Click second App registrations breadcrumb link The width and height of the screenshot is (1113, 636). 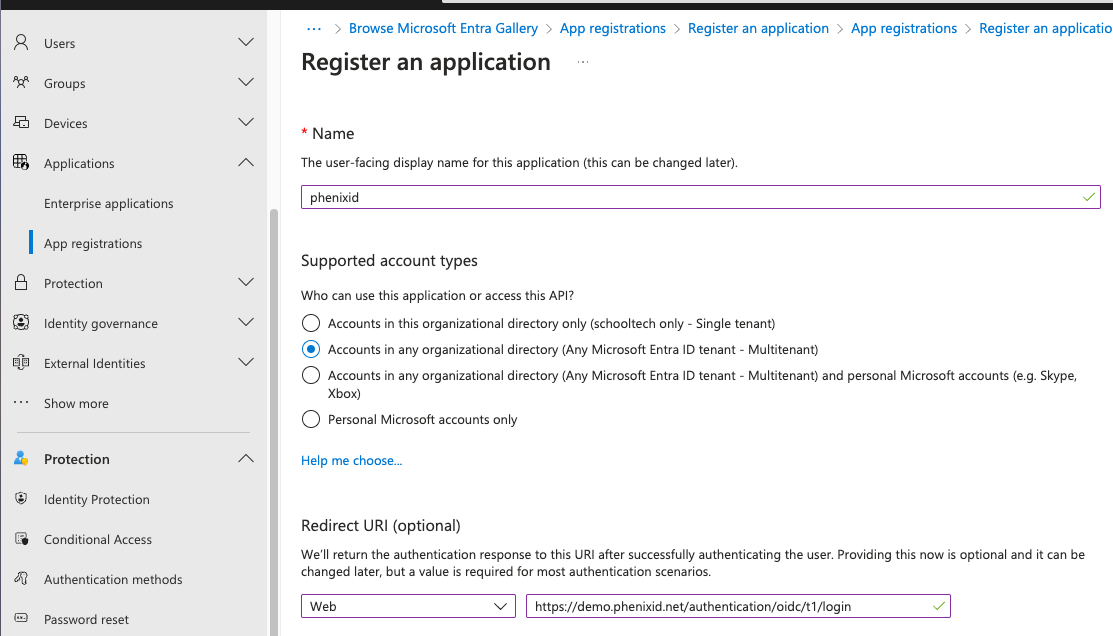click(904, 28)
